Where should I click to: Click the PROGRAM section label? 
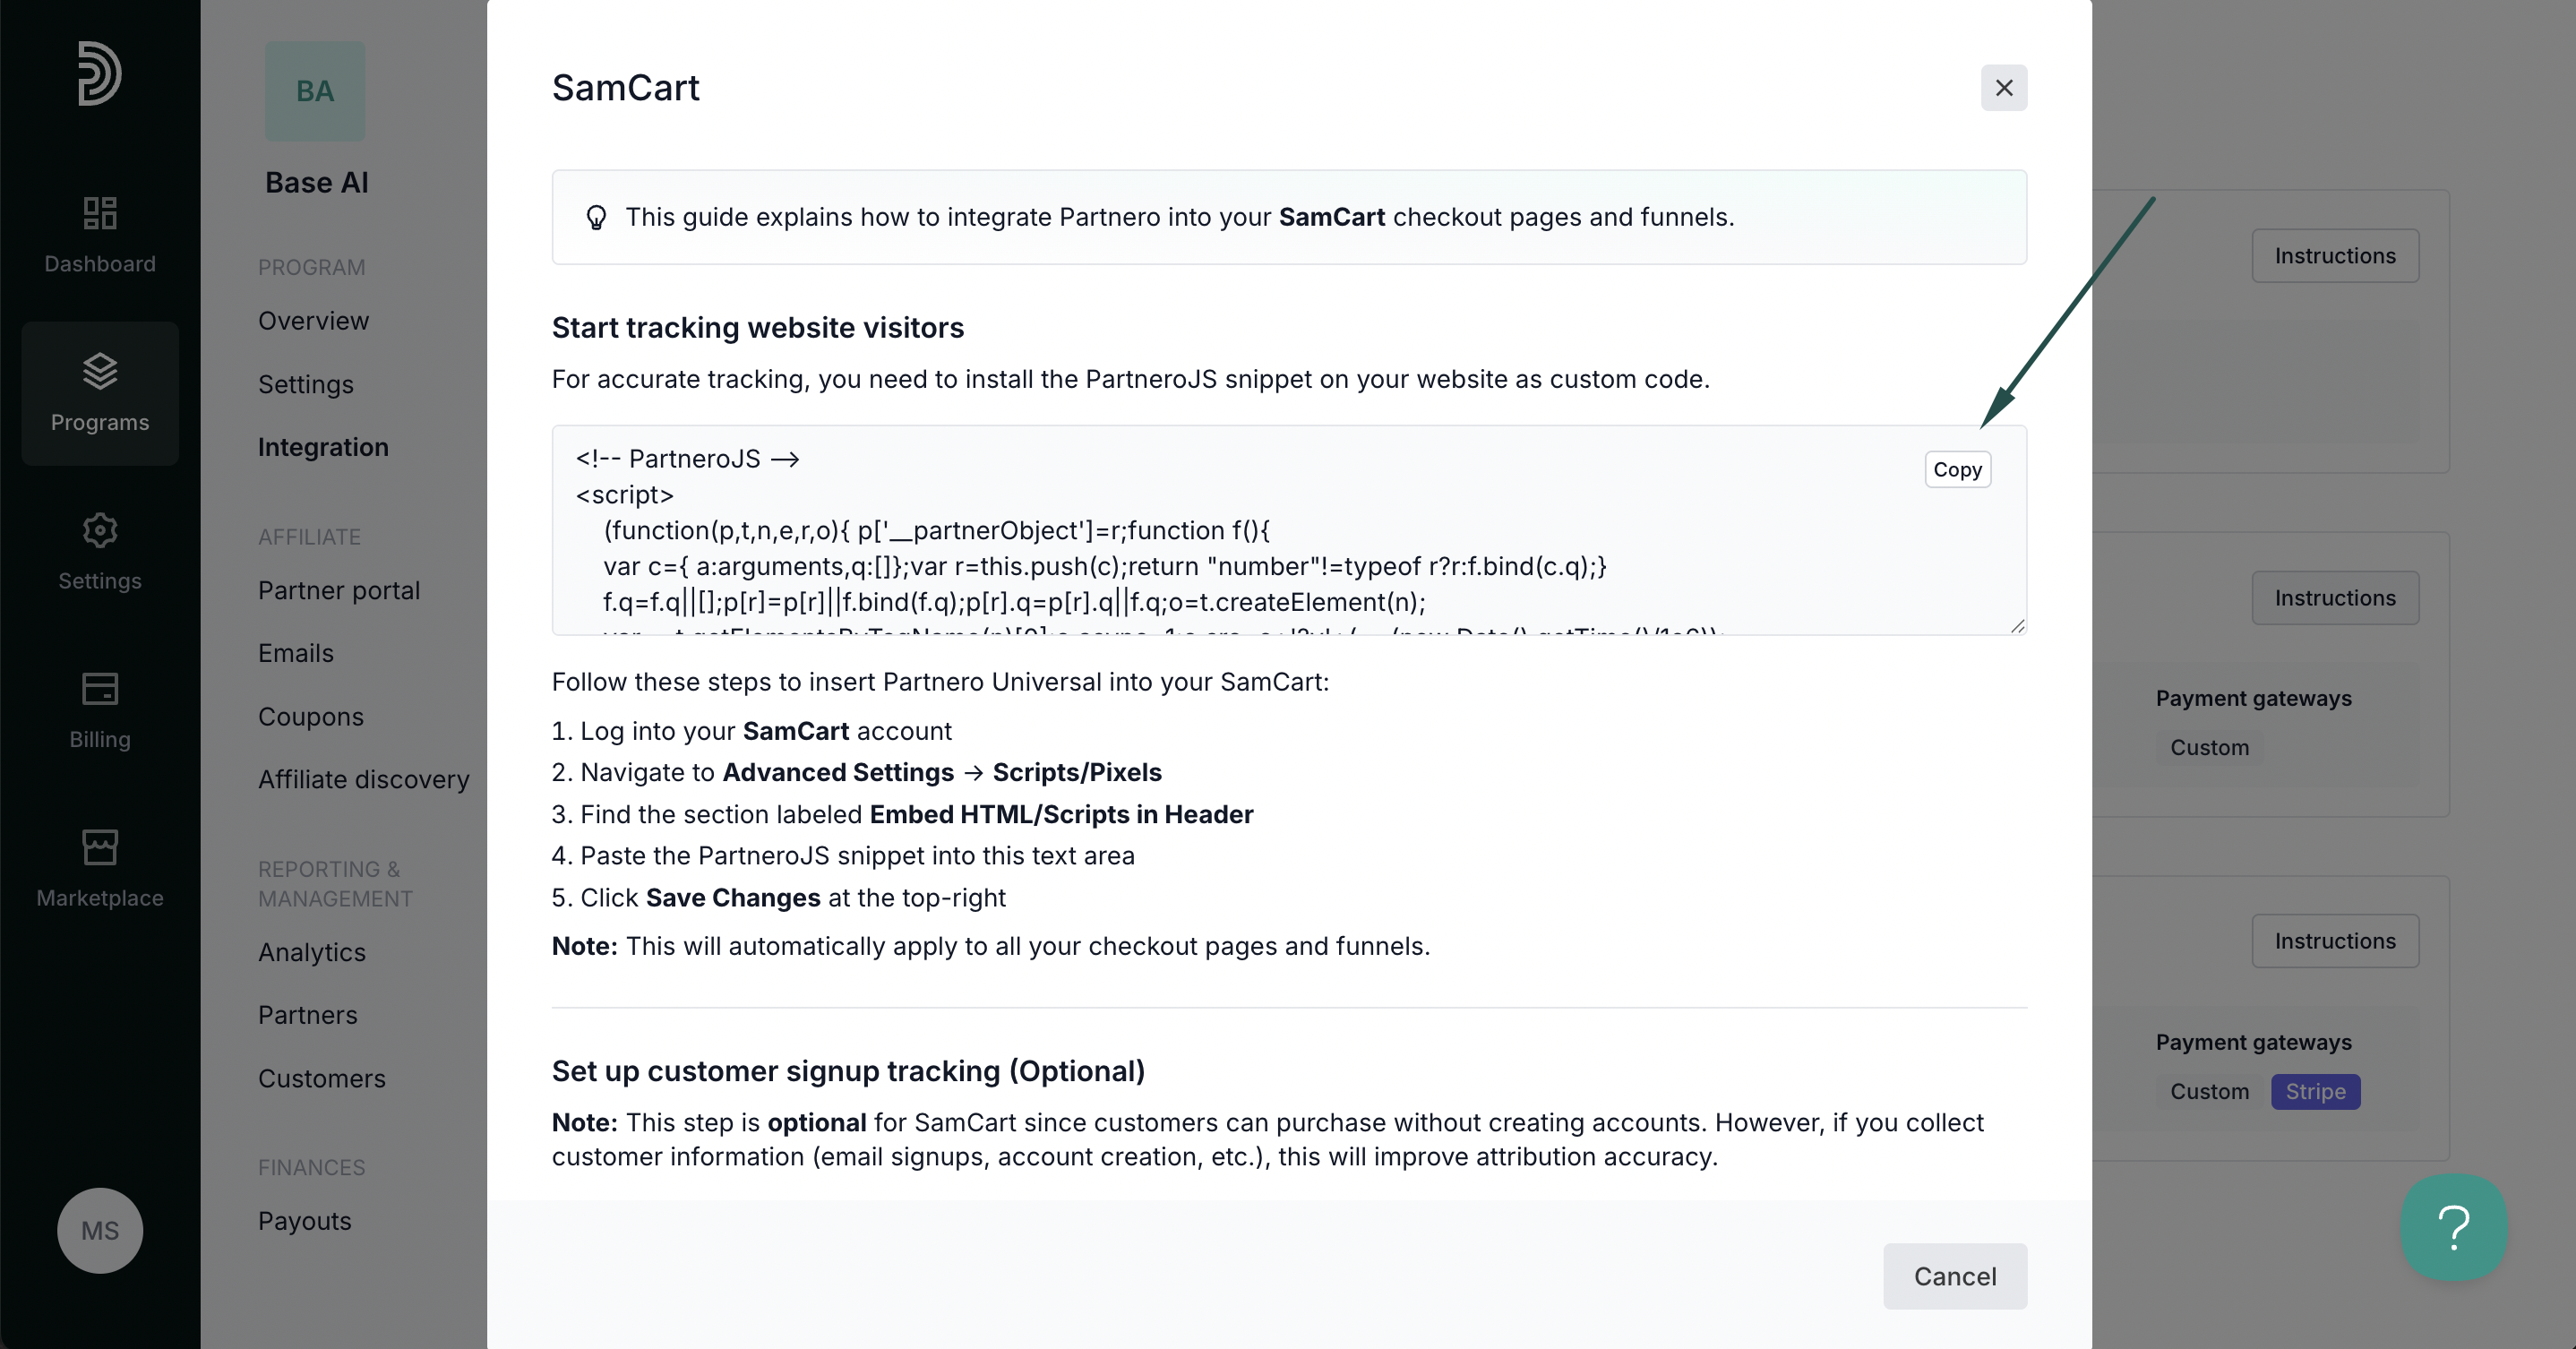pyautogui.click(x=311, y=267)
